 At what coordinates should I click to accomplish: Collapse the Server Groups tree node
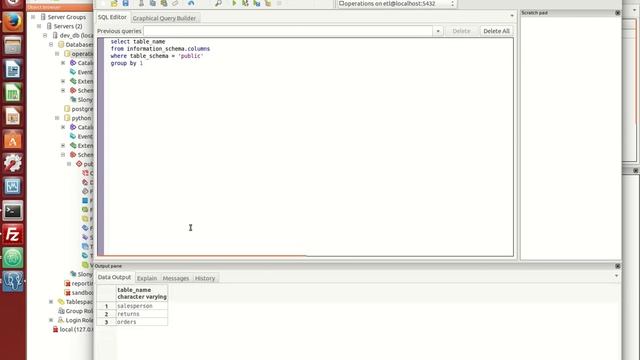(33, 17)
